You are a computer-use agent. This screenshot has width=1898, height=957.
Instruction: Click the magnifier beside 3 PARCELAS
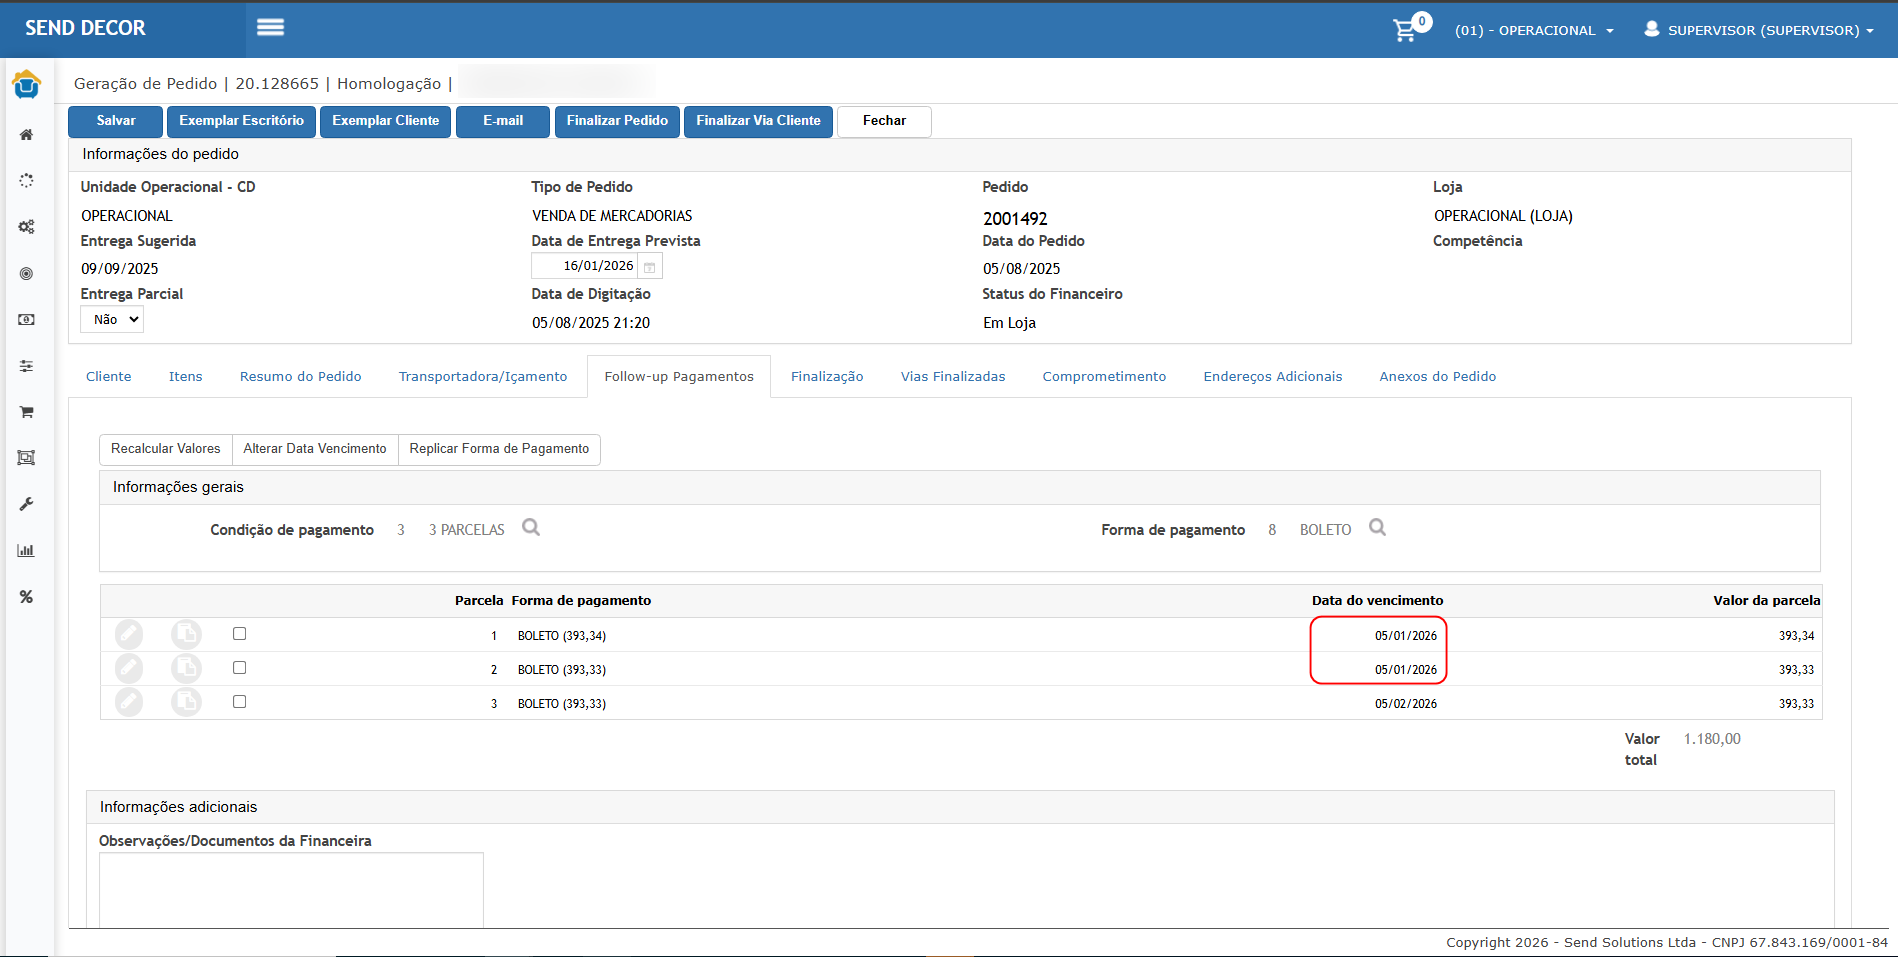pyautogui.click(x=531, y=528)
